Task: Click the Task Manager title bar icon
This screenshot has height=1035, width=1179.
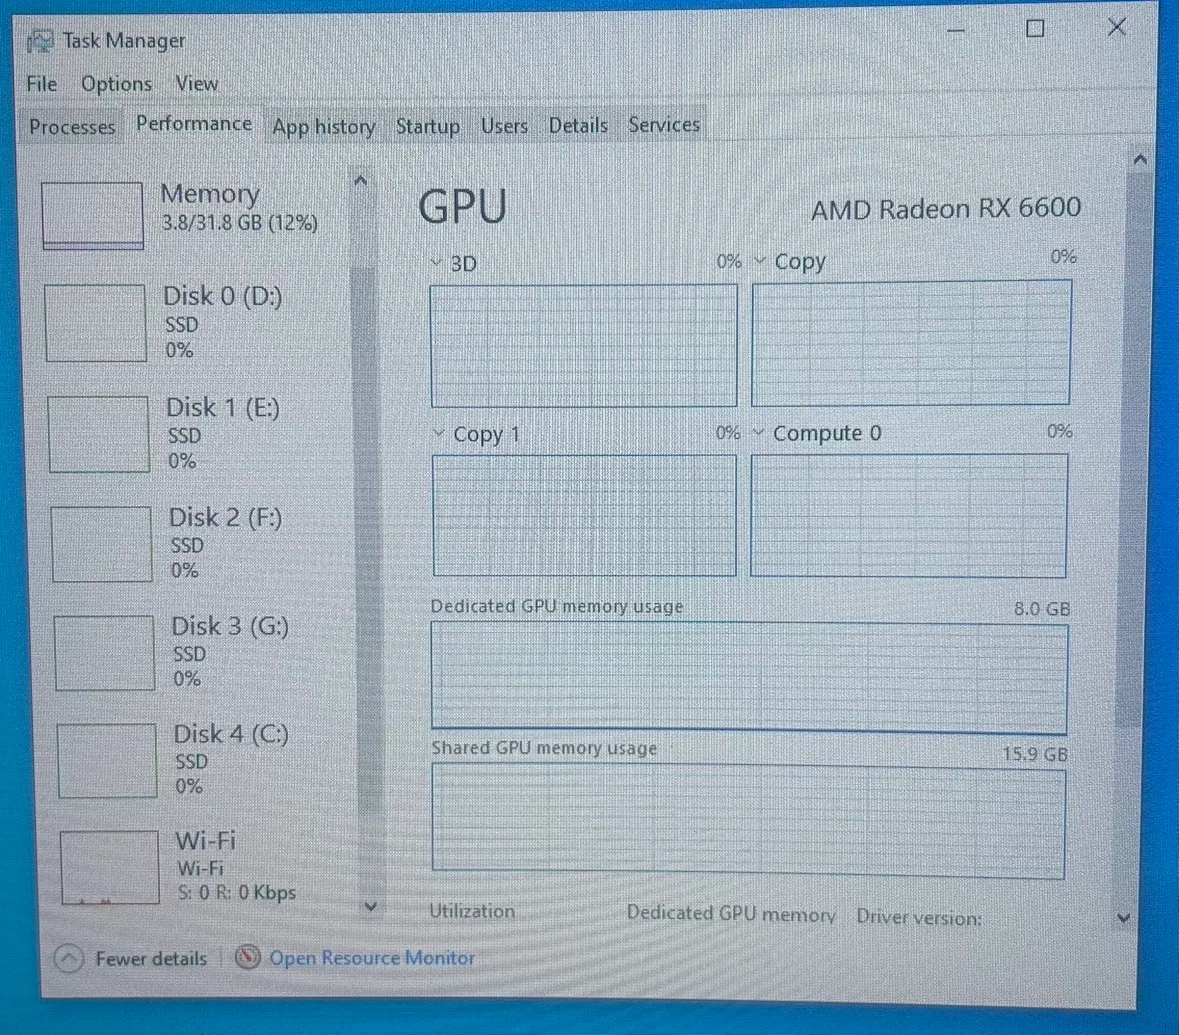Action: pyautogui.click(x=41, y=41)
